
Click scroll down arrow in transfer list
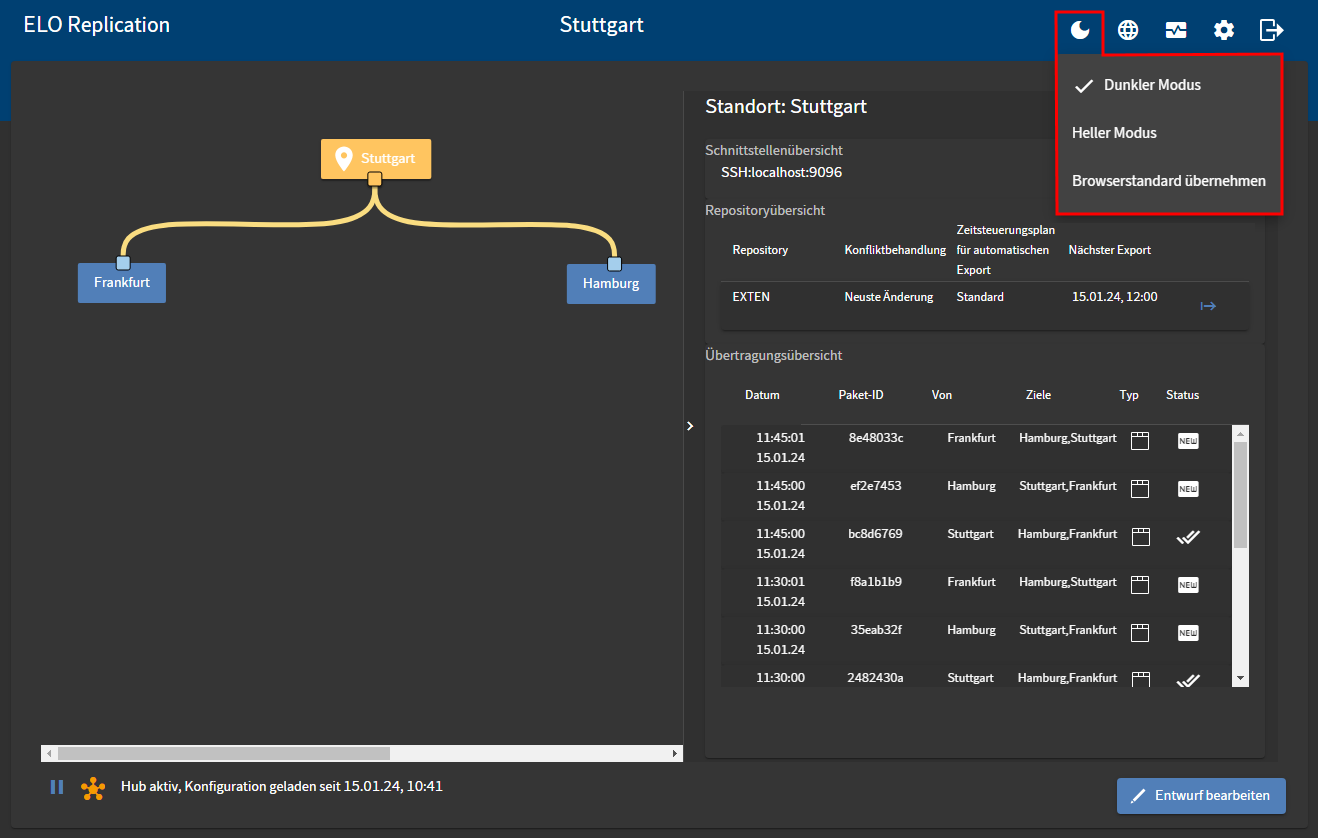click(1241, 679)
